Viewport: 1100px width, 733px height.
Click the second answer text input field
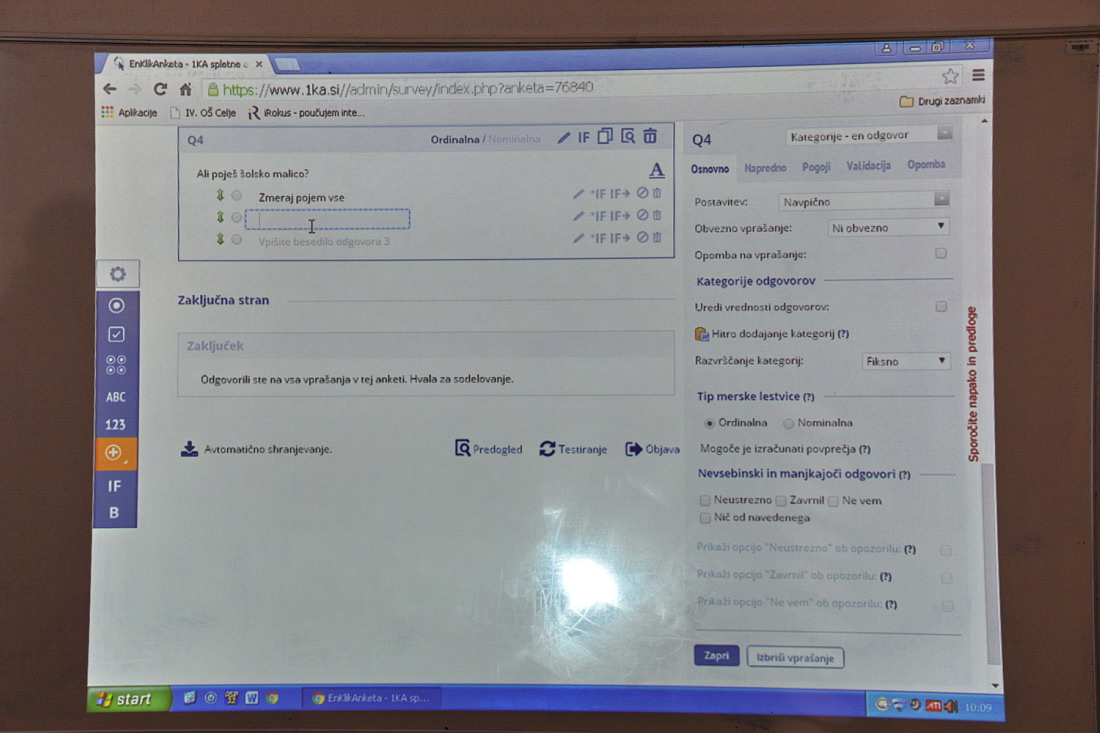point(327,218)
